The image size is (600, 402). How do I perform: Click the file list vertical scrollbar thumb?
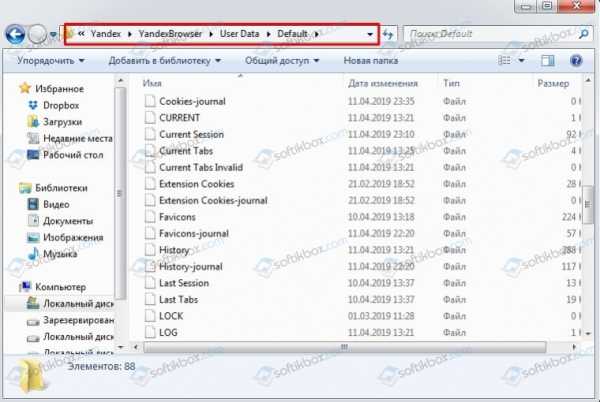pyautogui.click(x=588, y=204)
